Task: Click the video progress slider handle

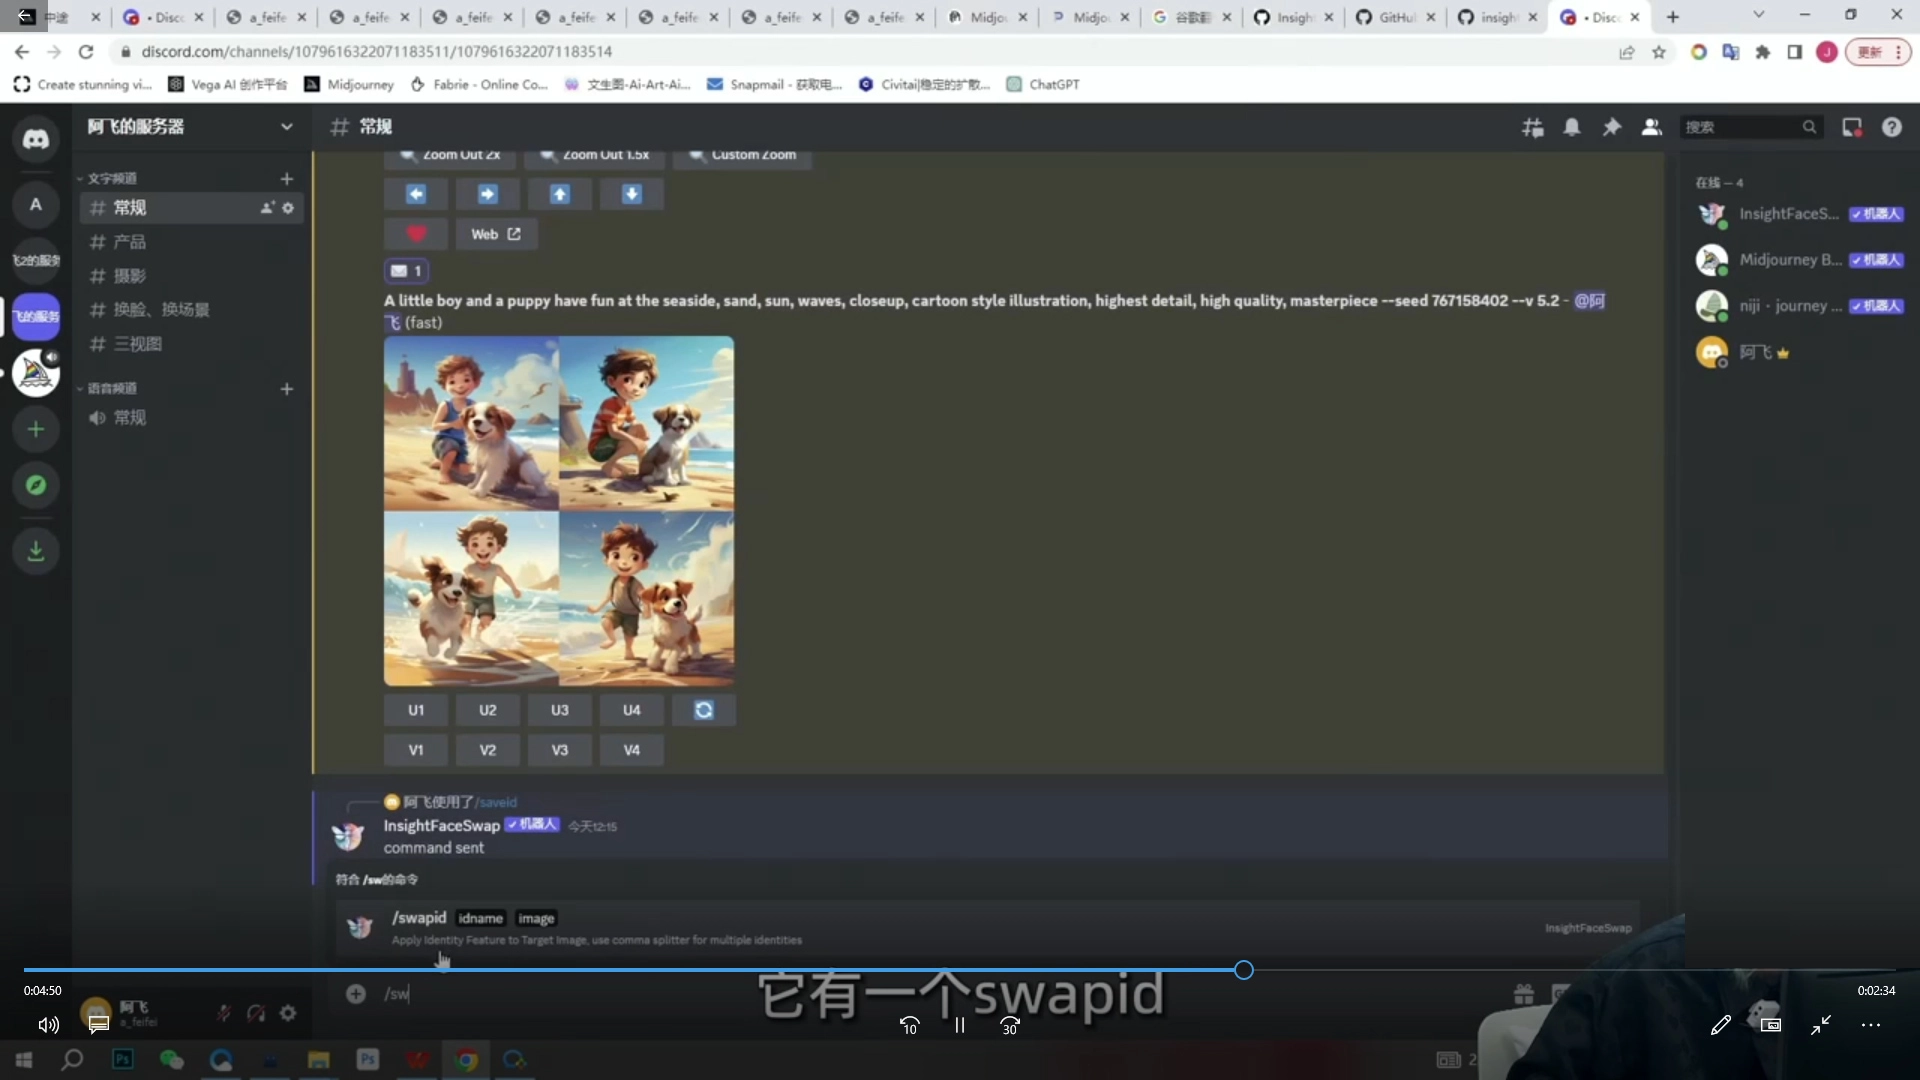Action: point(1243,970)
